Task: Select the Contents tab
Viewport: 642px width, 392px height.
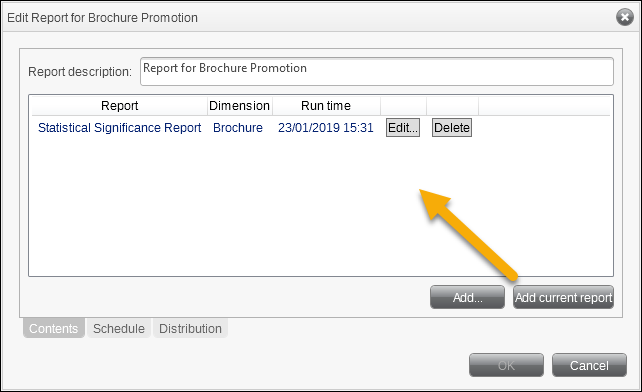Action: point(54,329)
